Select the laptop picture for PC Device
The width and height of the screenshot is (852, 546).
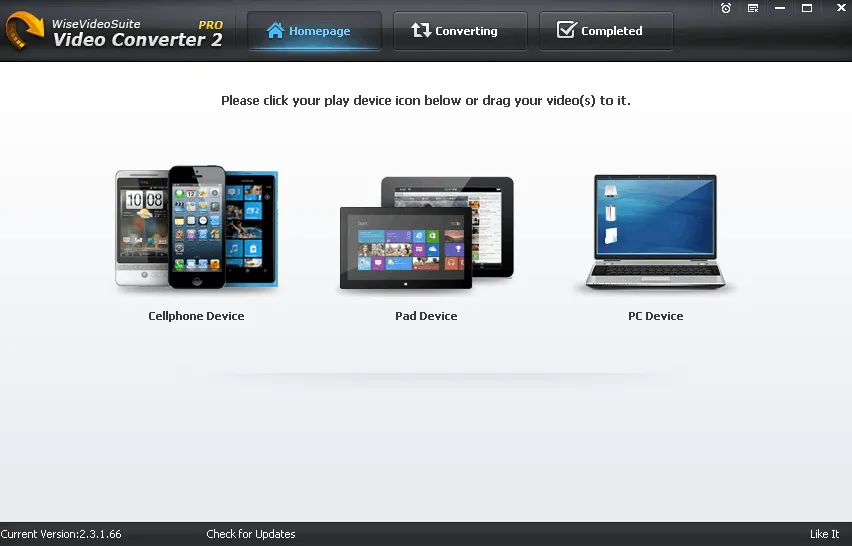coord(655,233)
